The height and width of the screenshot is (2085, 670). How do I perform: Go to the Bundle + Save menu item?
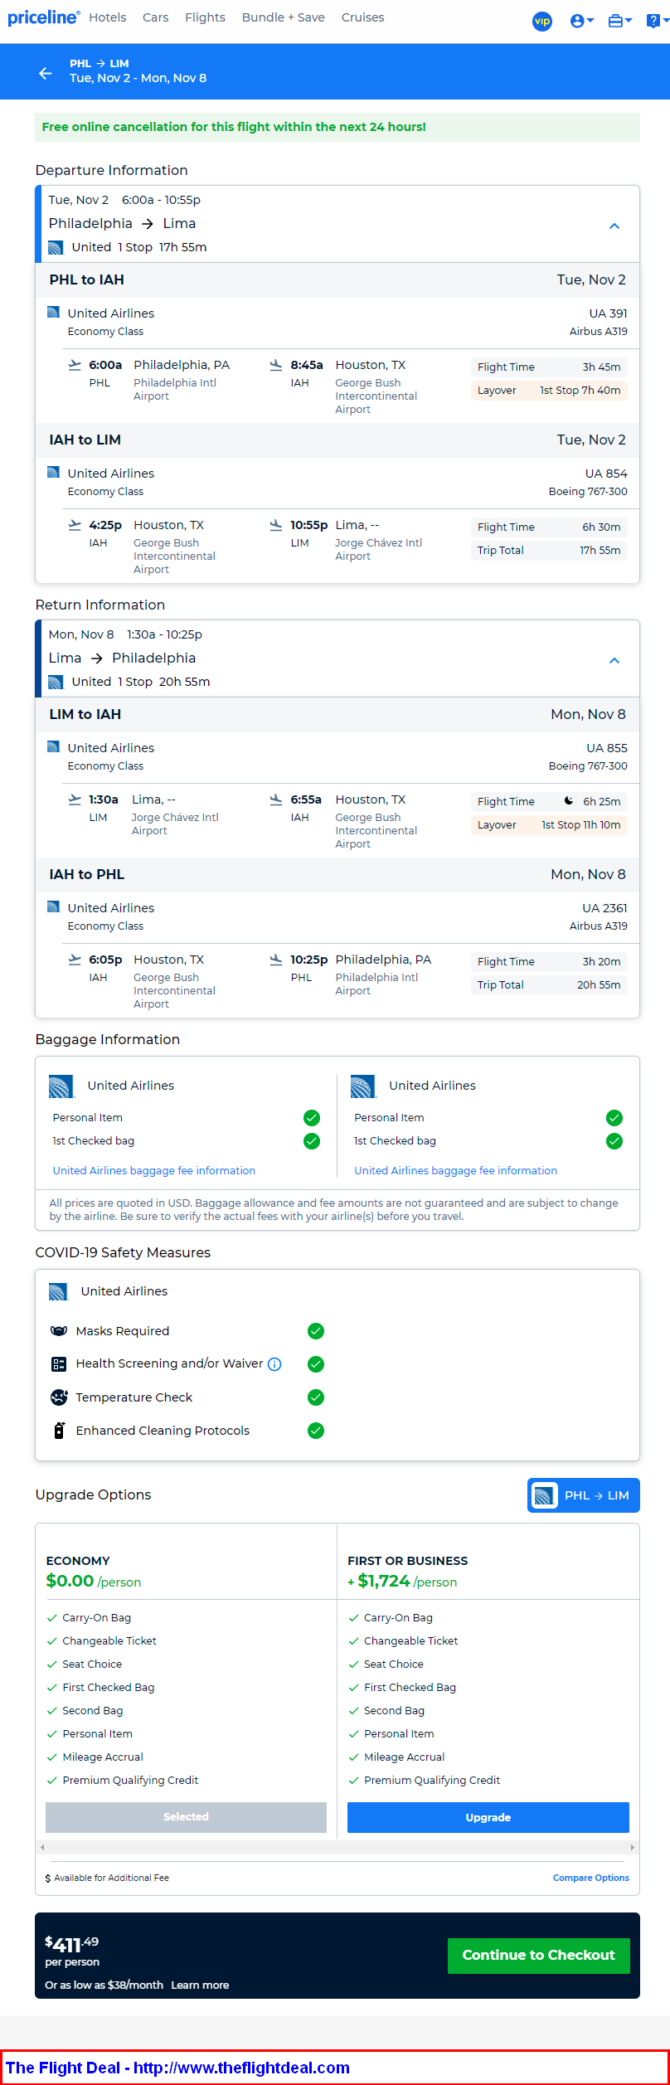pyautogui.click(x=283, y=18)
